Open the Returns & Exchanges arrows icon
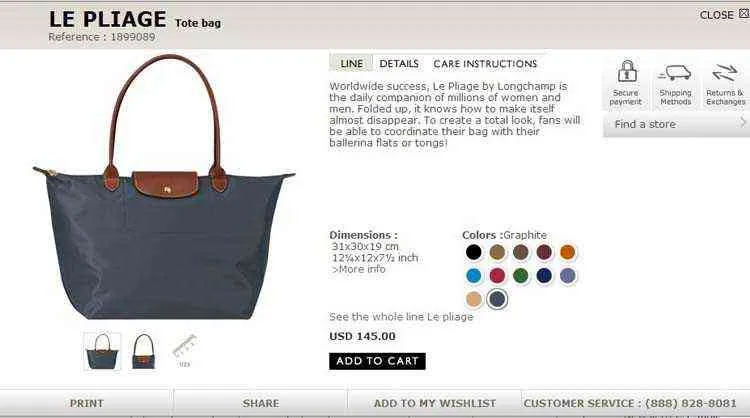The width and height of the screenshot is (750, 418). click(x=725, y=73)
